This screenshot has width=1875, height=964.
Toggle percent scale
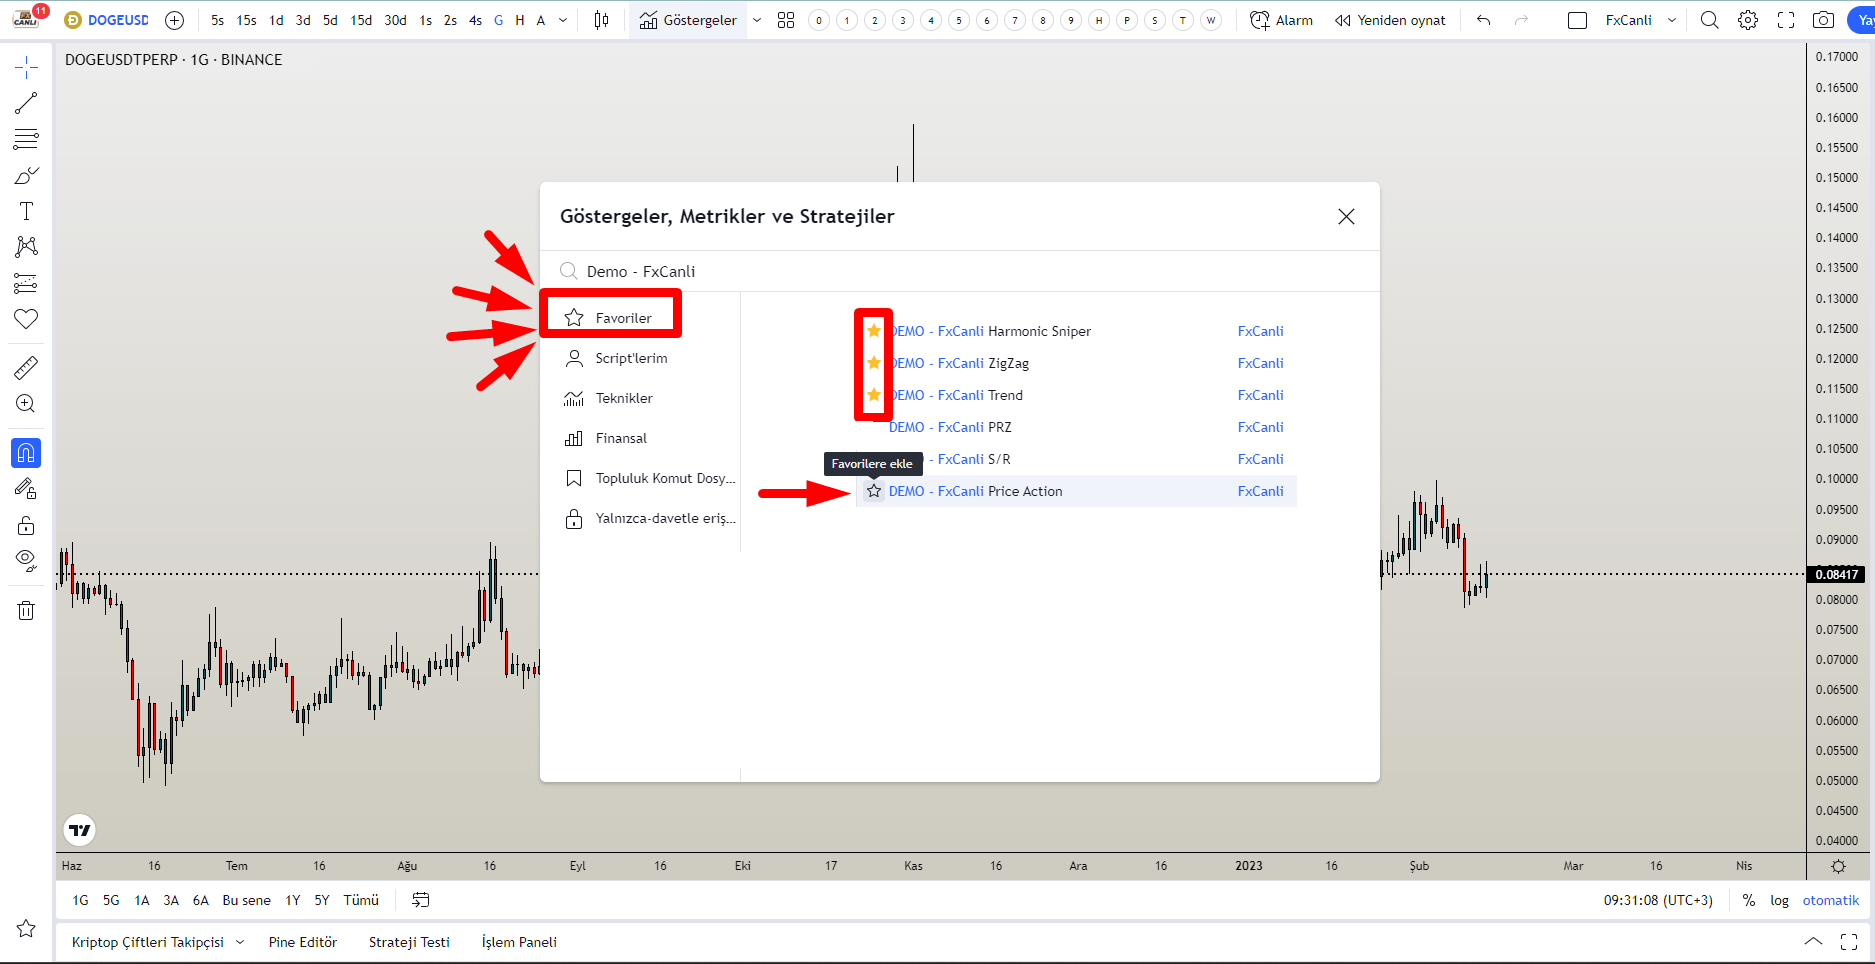pos(1749,900)
